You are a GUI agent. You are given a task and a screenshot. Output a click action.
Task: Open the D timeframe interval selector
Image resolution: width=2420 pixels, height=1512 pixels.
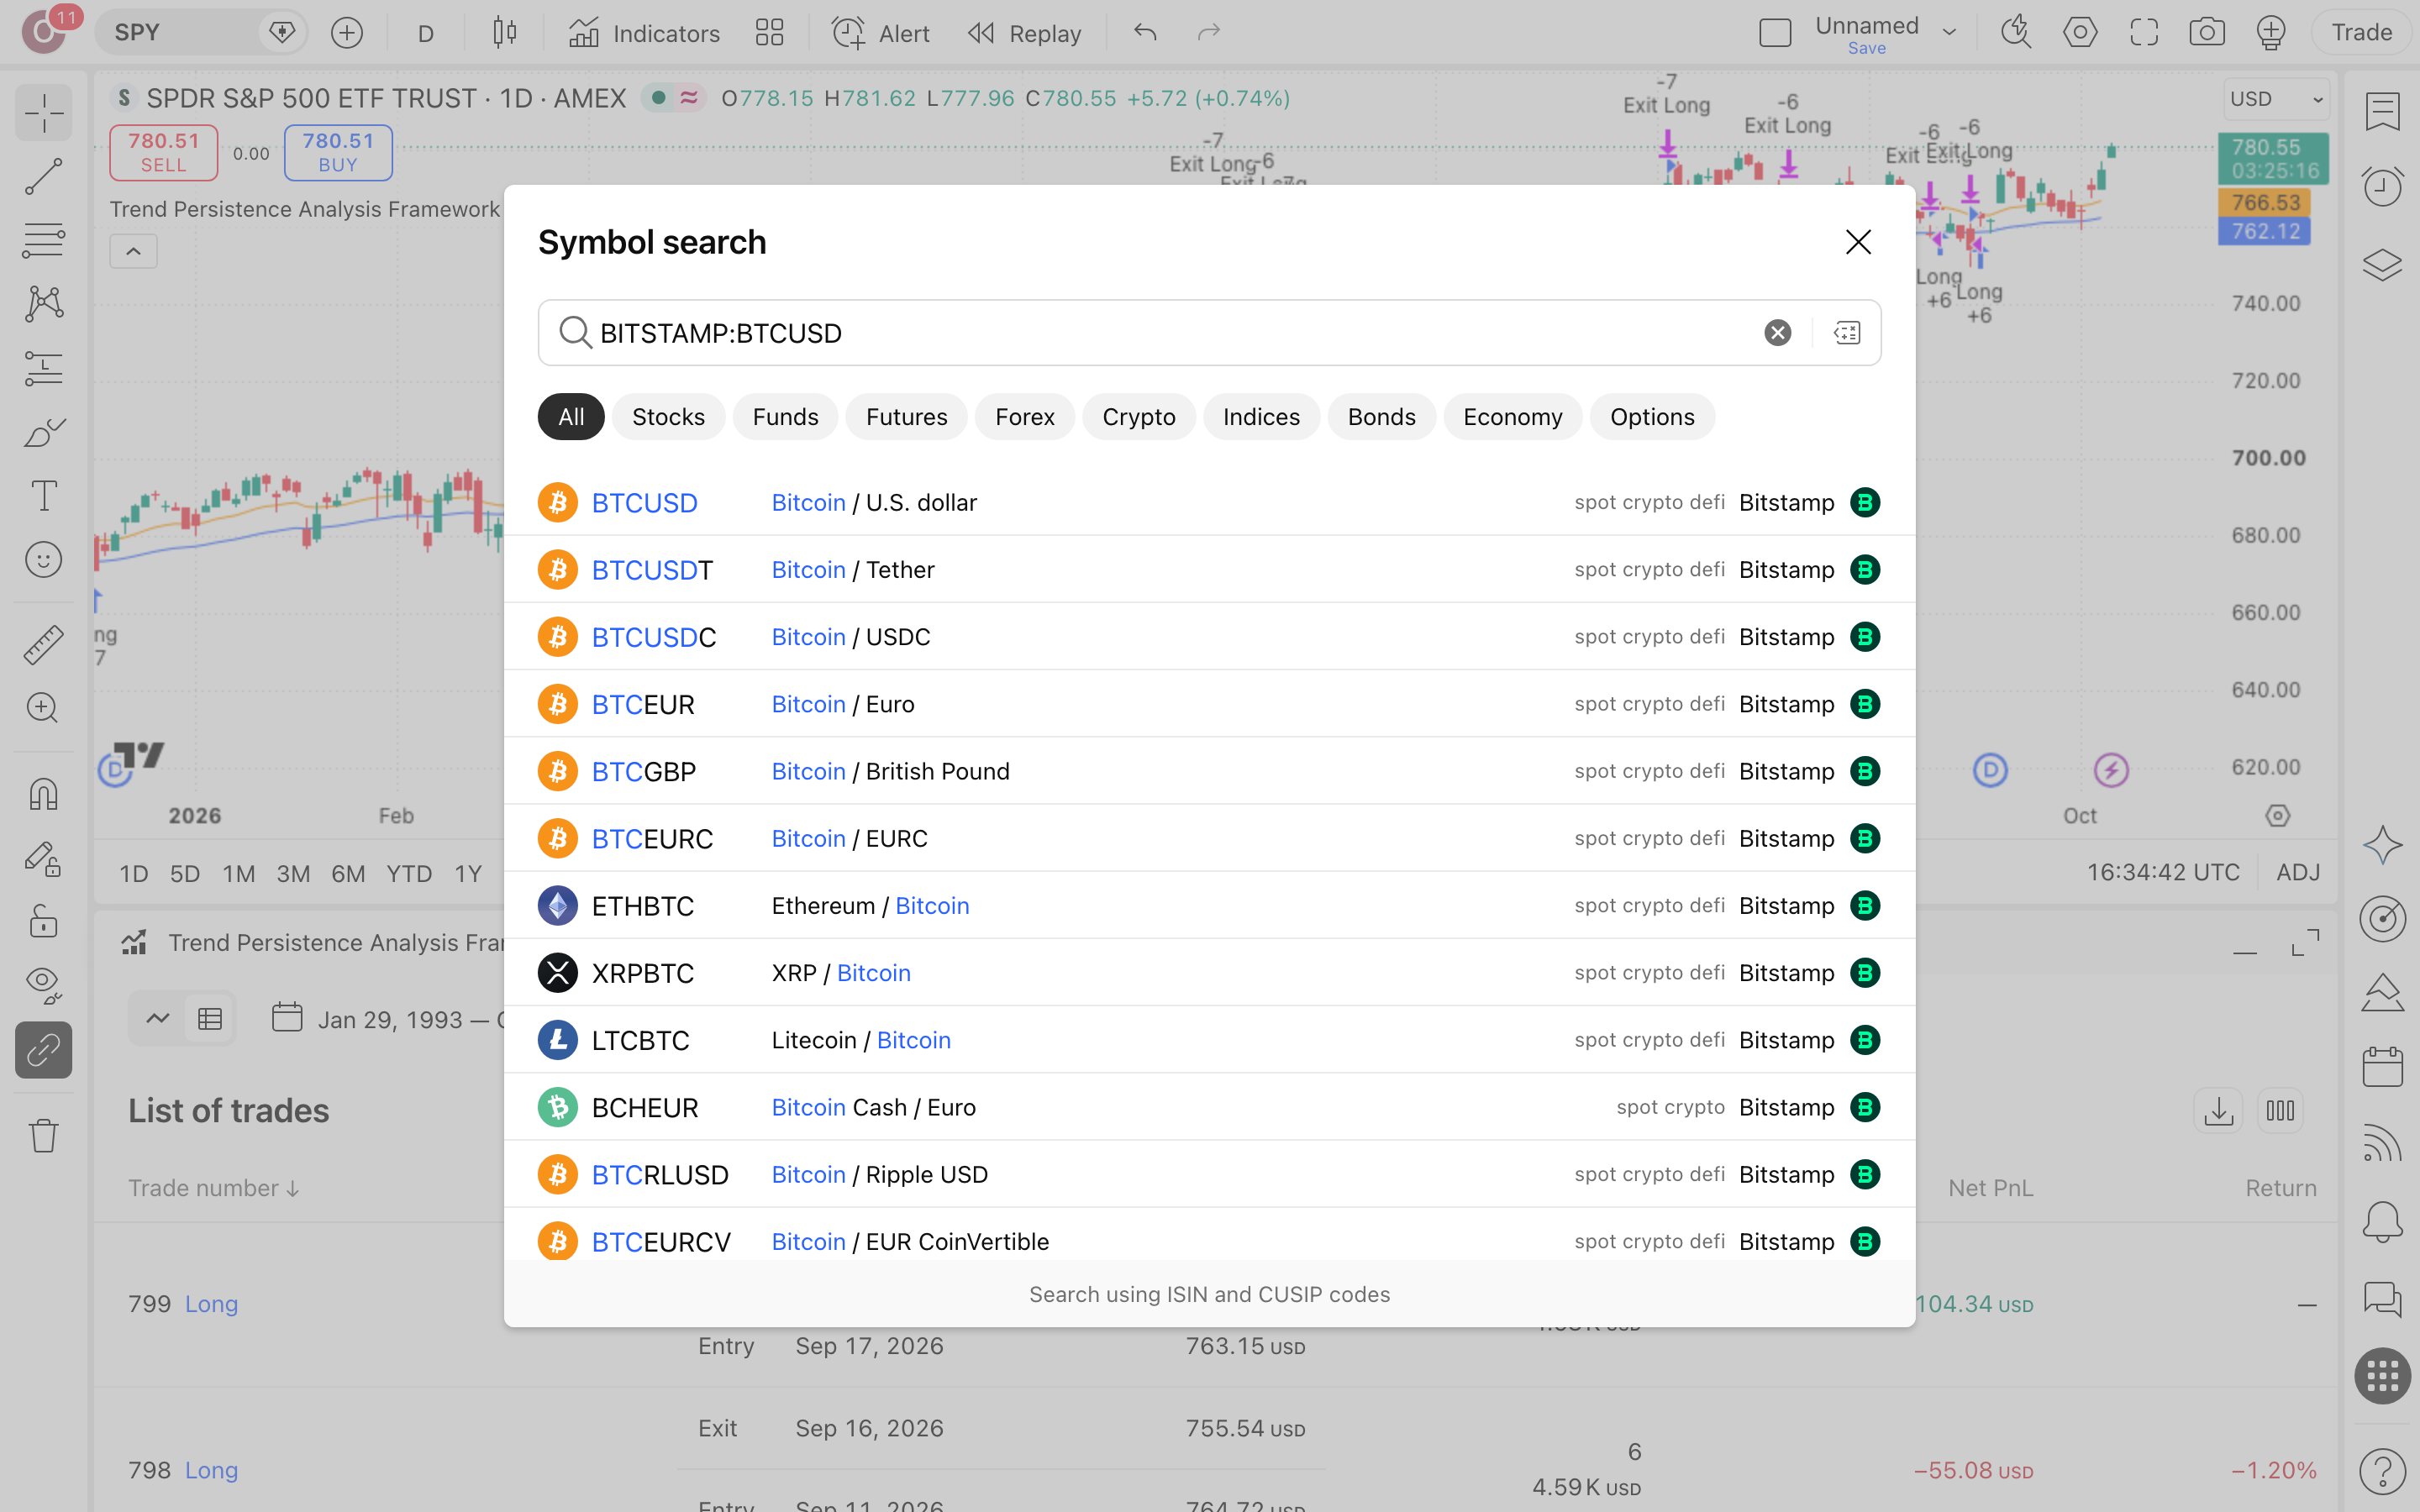click(426, 33)
